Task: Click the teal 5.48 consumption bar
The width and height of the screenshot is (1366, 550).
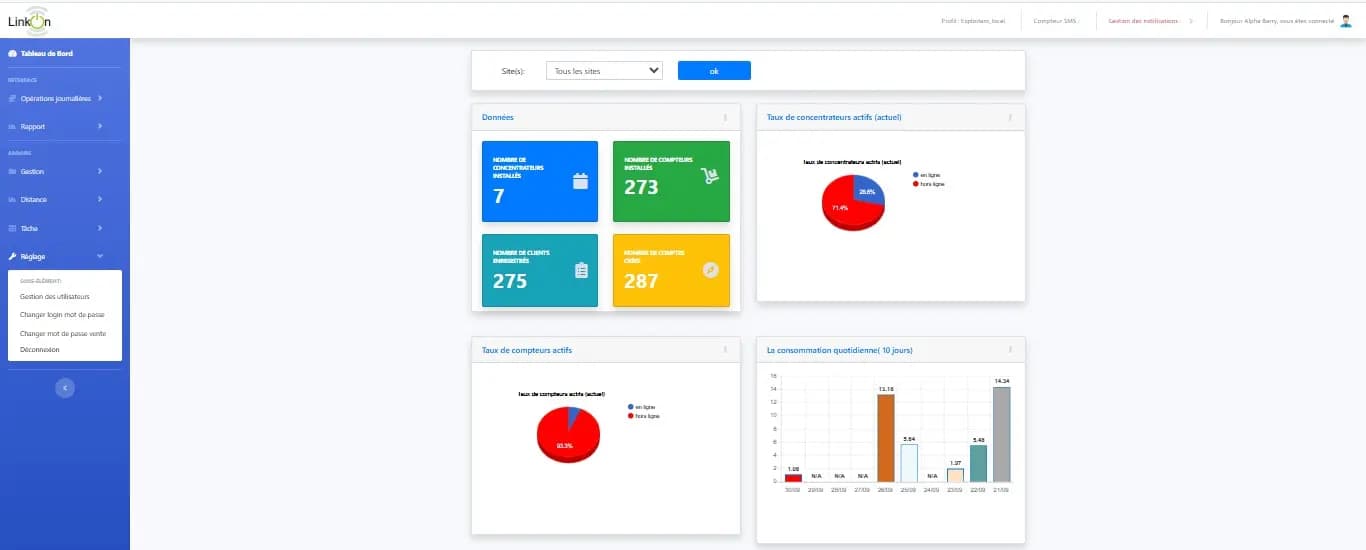Action: click(x=978, y=463)
